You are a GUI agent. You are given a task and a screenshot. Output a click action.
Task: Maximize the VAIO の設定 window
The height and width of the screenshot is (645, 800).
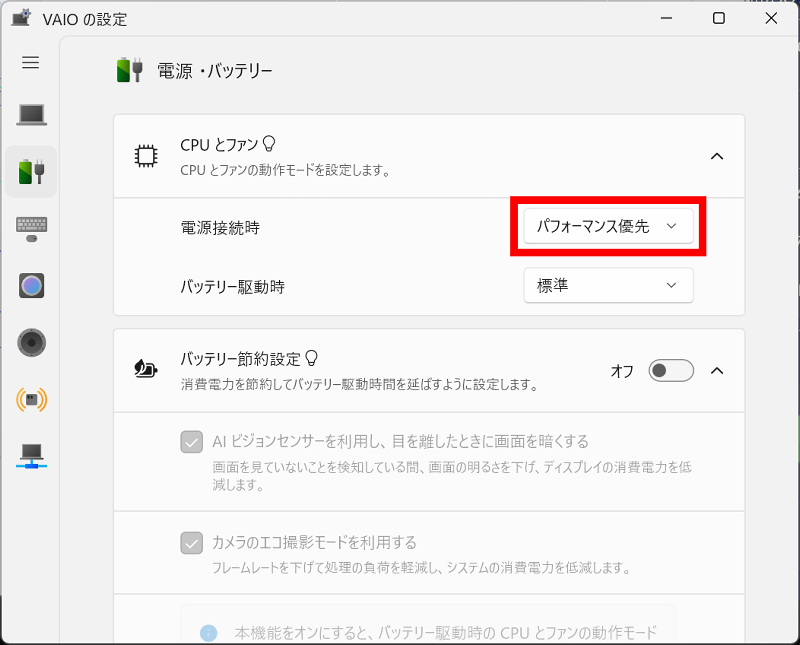718,18
